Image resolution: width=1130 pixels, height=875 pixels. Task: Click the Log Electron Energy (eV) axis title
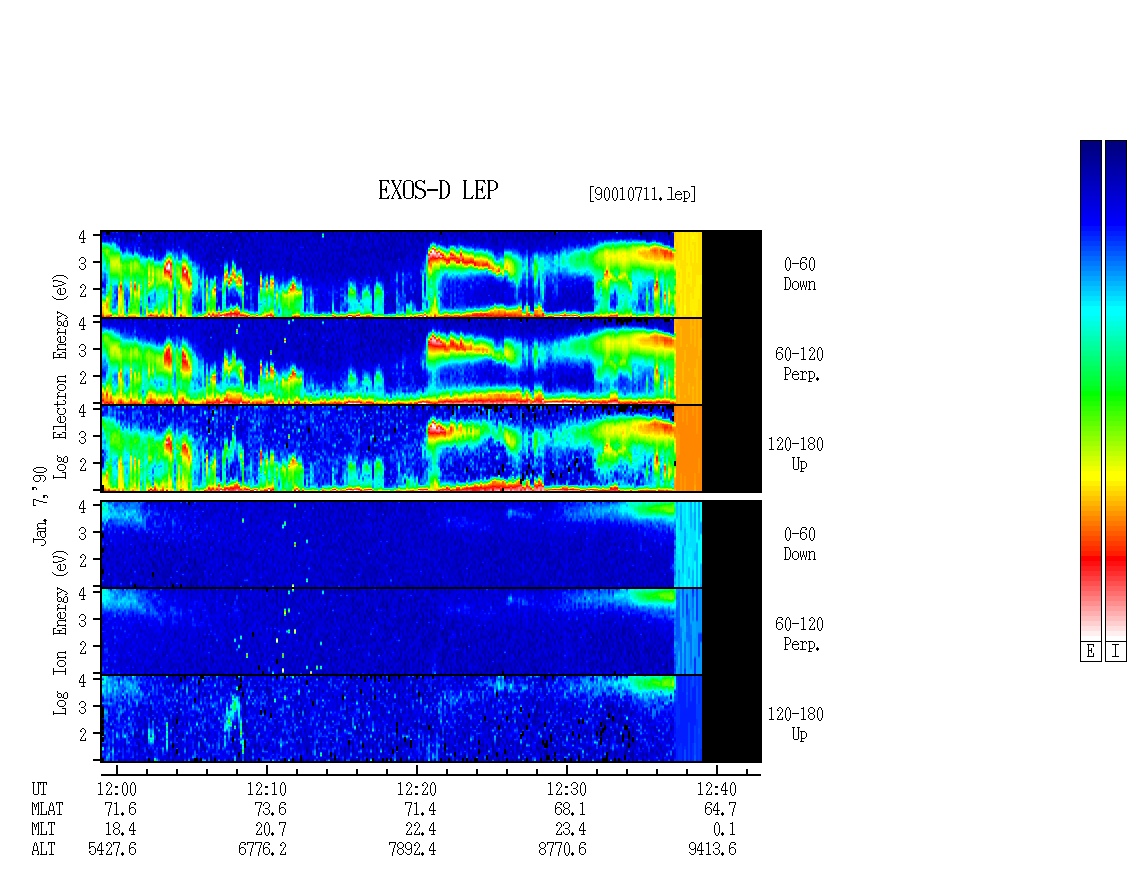tap(61, 376)
